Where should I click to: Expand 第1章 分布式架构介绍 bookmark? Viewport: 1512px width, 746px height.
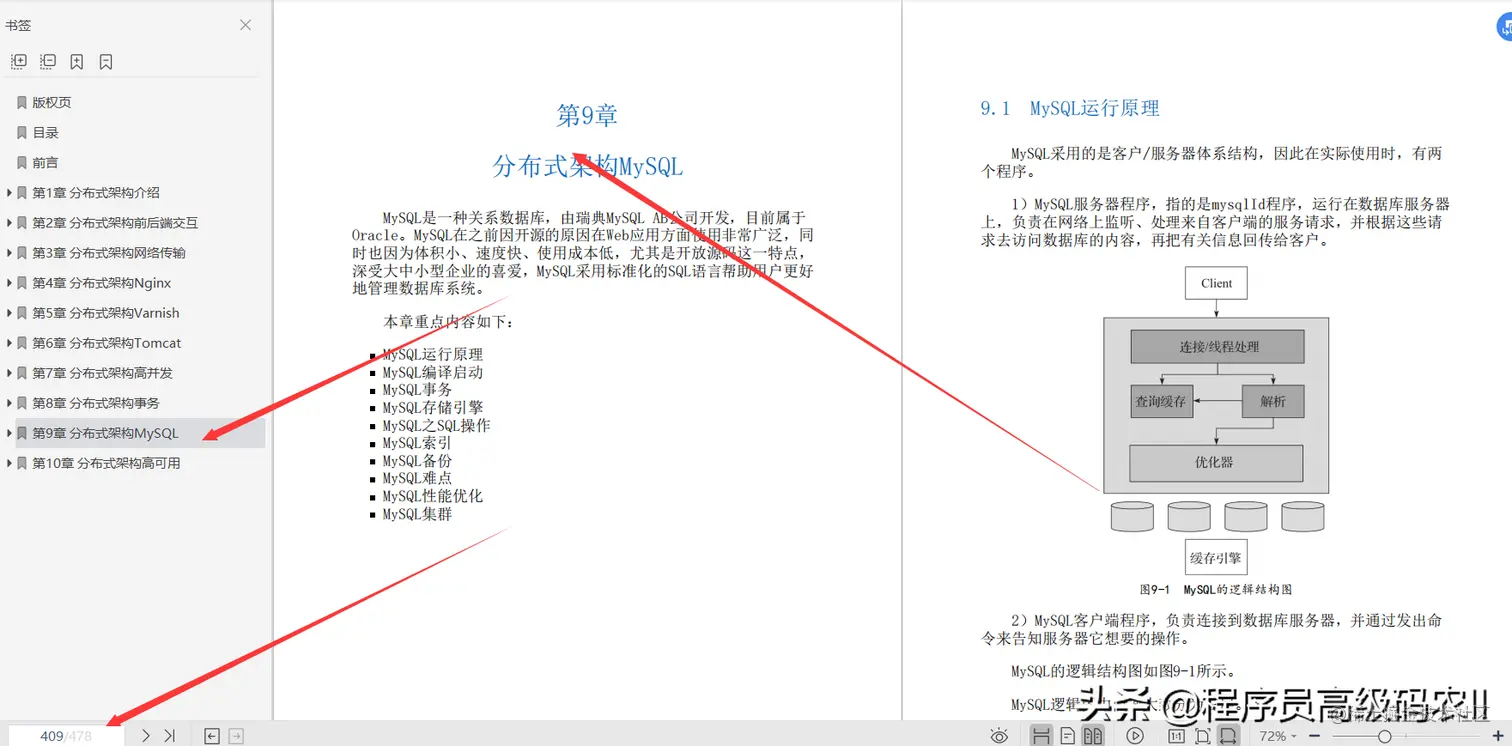(x=9, y=192)
